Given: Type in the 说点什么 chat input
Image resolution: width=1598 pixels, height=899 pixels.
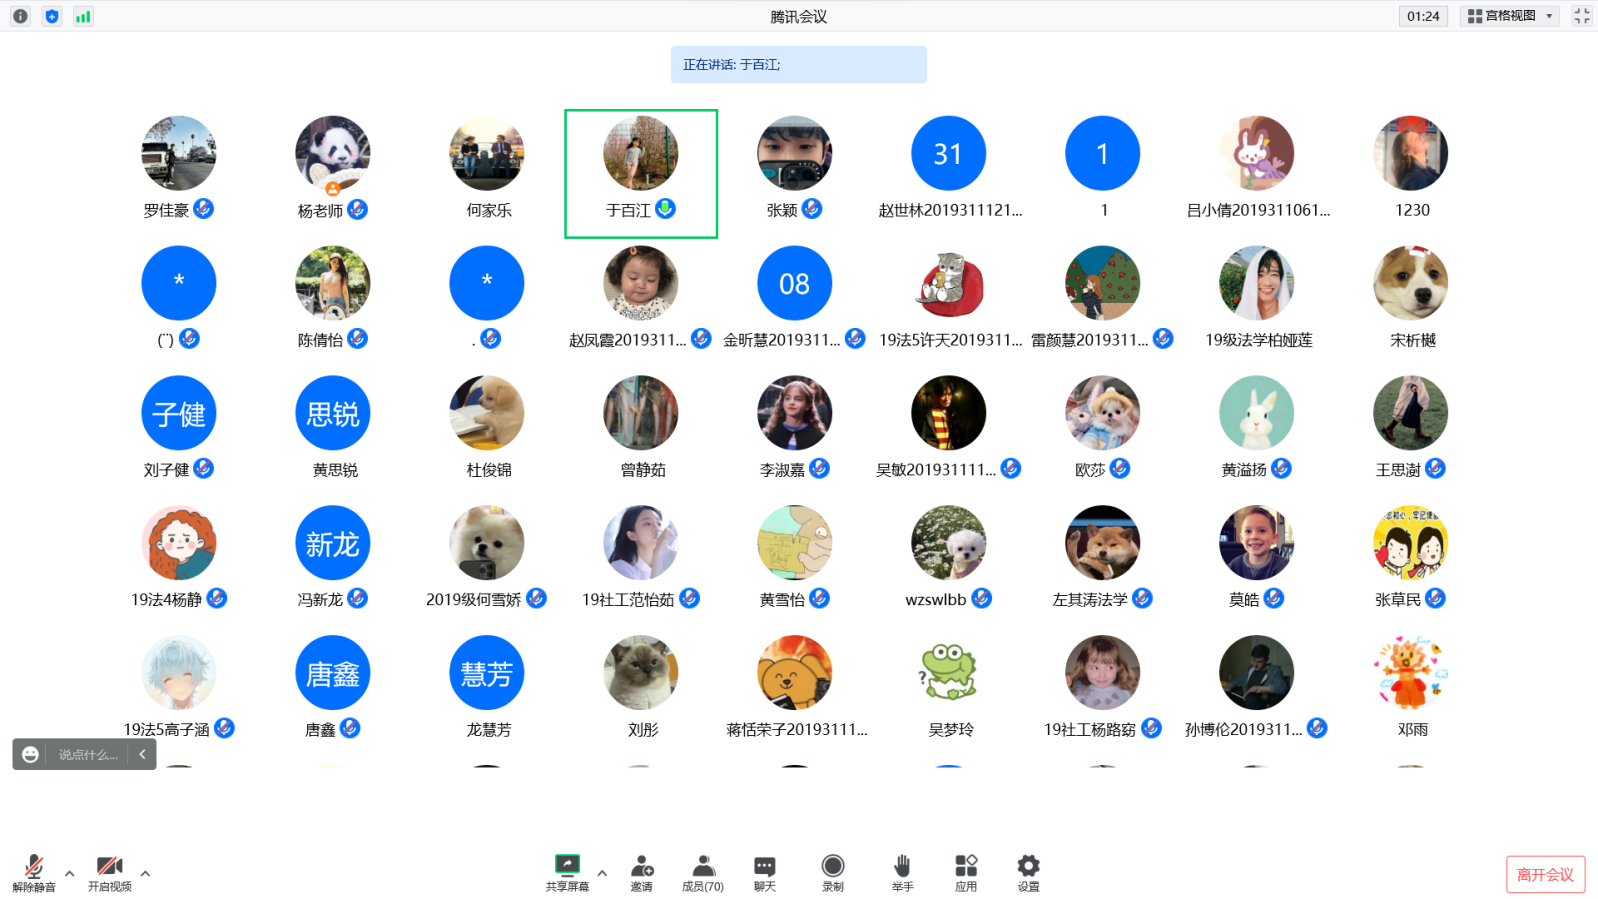Looking at the screenshot, I should (x=87, y=755).
